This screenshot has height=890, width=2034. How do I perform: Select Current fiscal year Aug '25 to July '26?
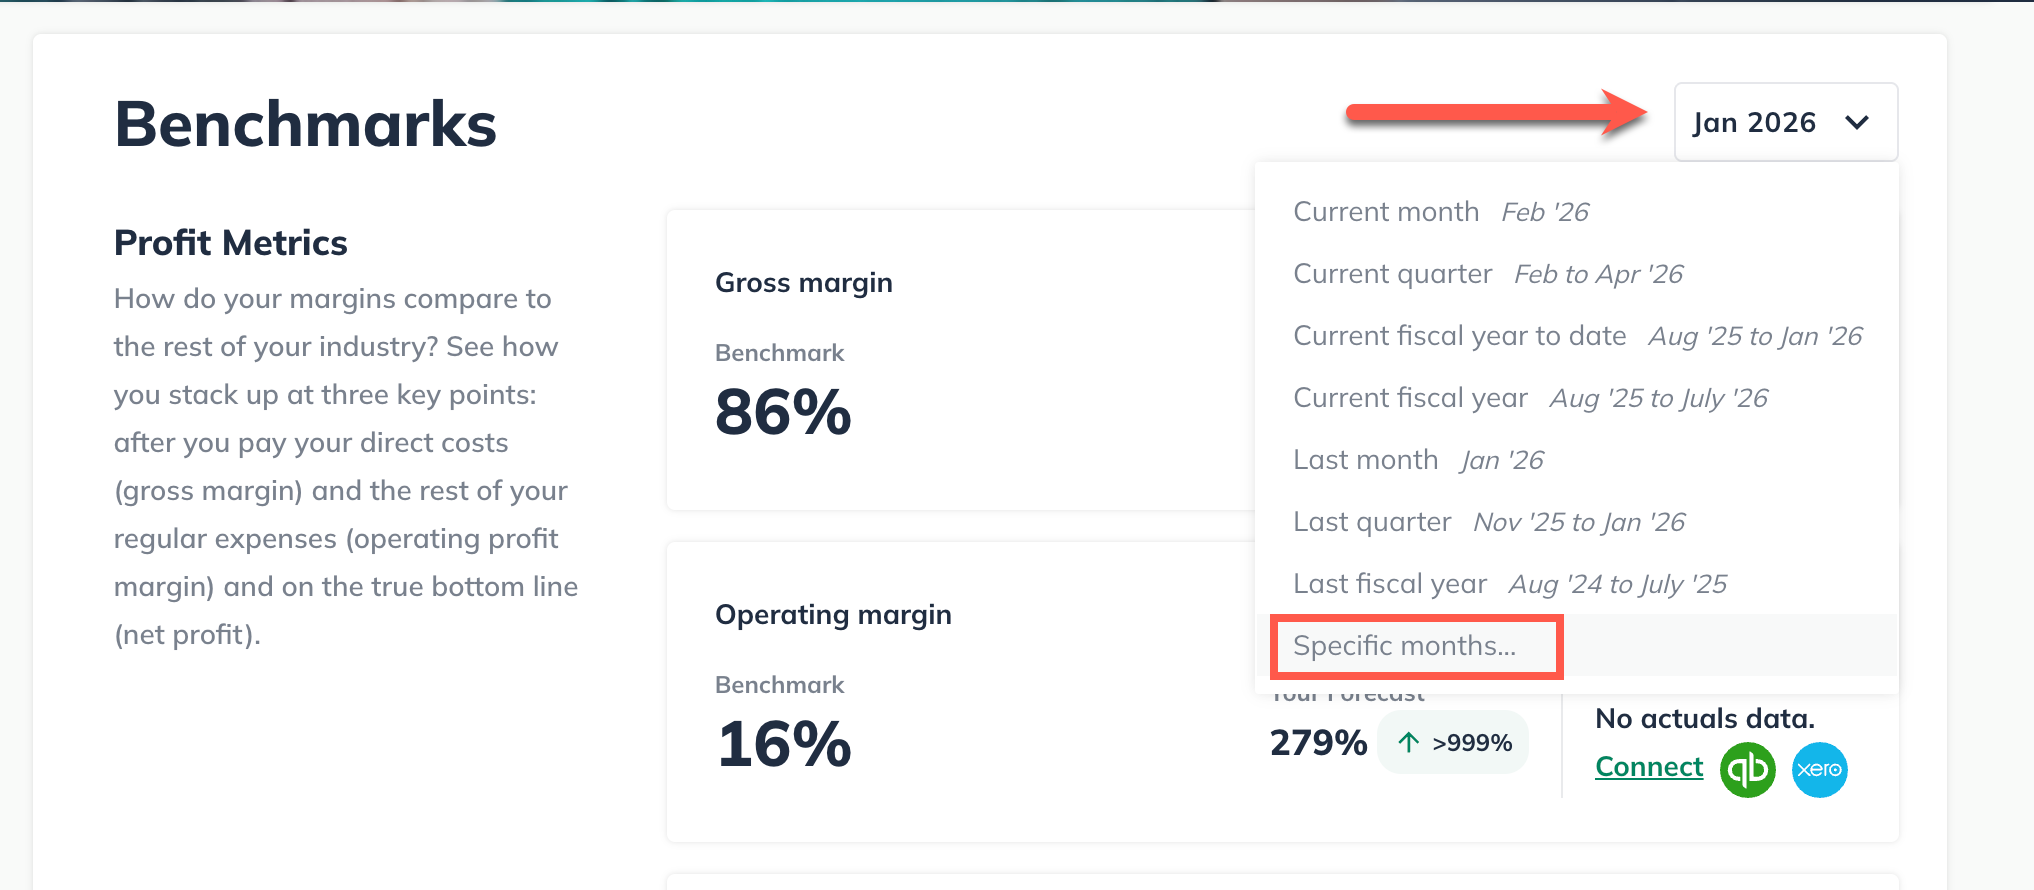(1530, 397)
